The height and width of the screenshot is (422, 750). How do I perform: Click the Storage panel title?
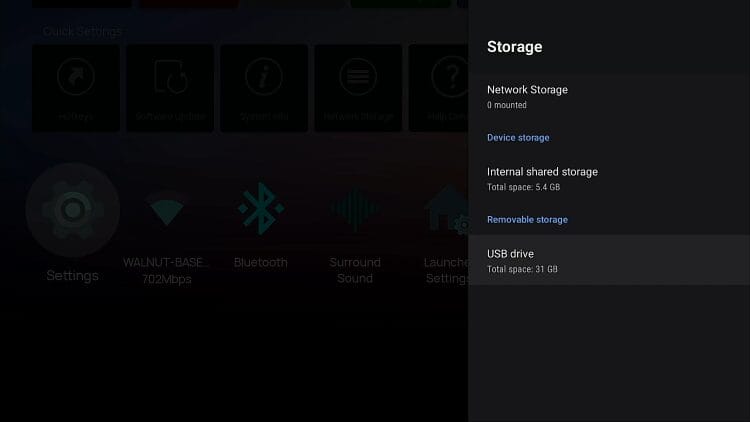pyautogui.click(x=515, y=47)
